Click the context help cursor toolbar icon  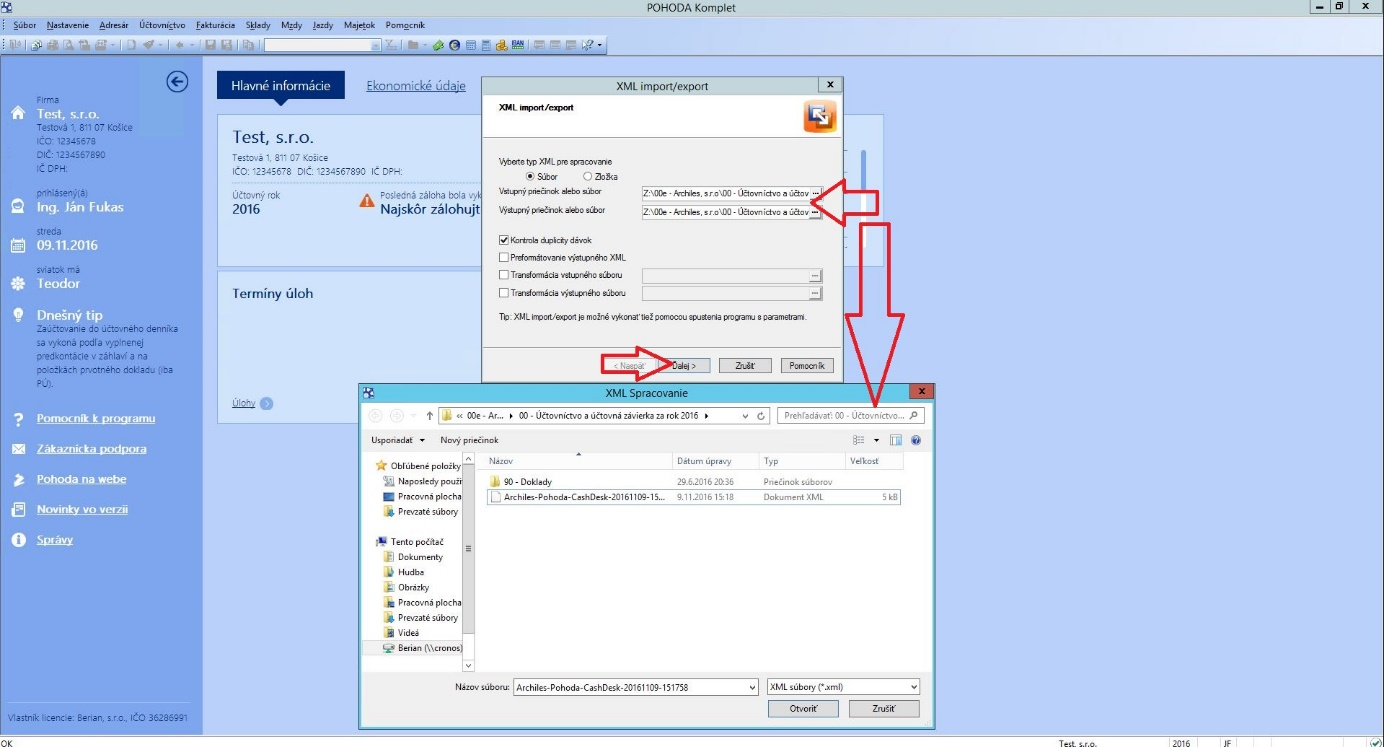(588, 45)
